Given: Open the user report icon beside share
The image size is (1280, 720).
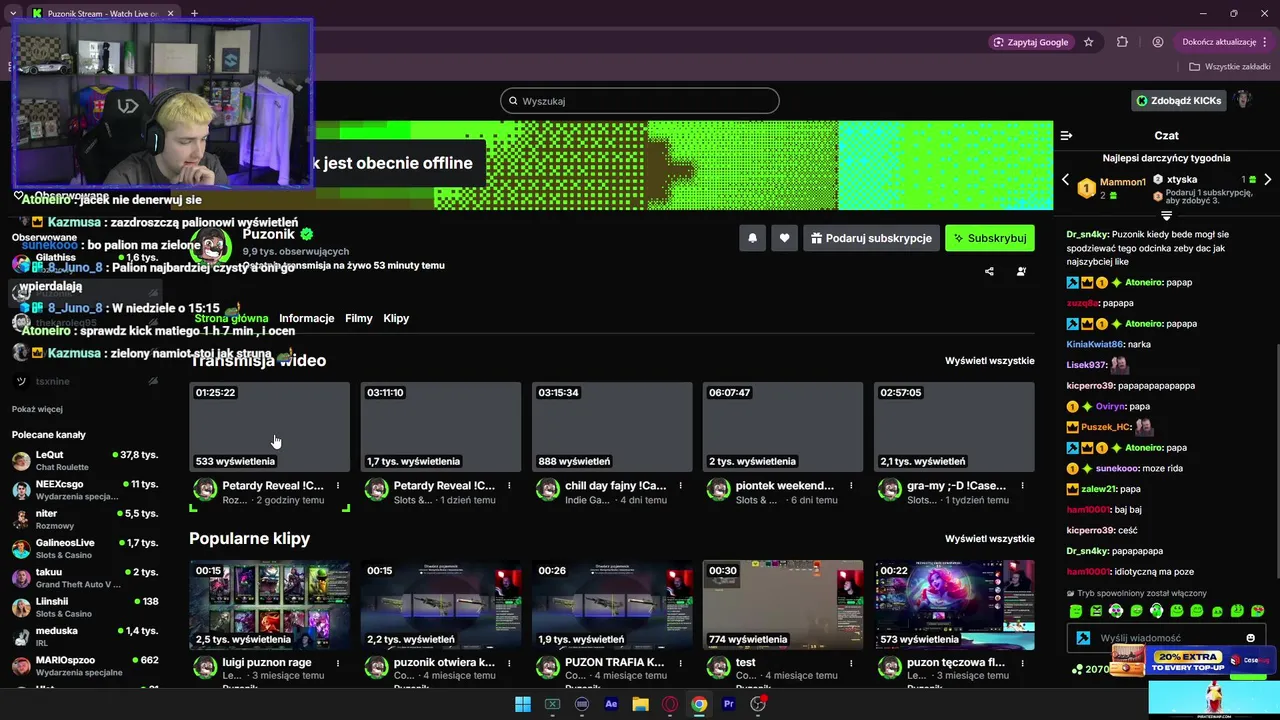Looking at the screenshot, I should pyautogui.click(x=1021, y=271).
